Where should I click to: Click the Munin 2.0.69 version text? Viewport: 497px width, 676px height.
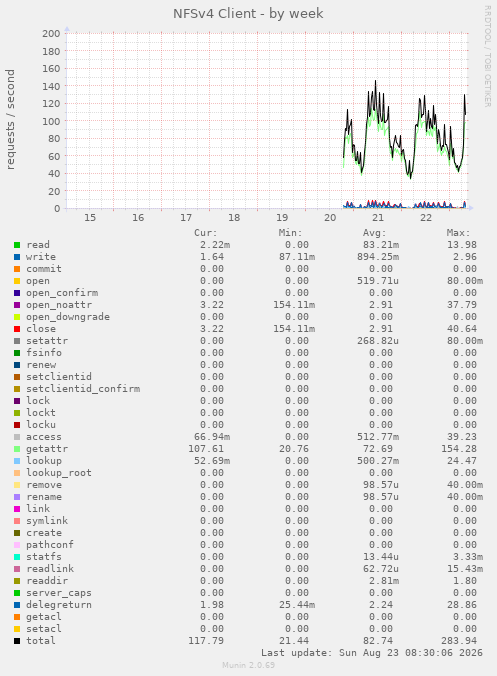(x=248, y=665)
